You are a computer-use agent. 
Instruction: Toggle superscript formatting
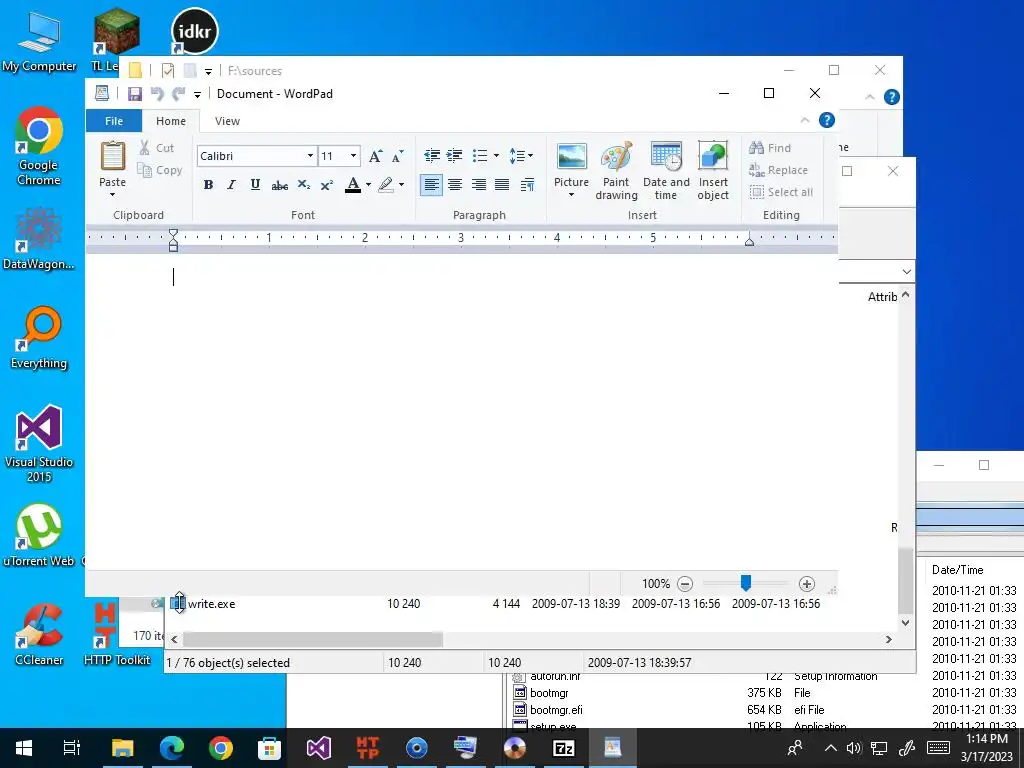pos(327,185)
